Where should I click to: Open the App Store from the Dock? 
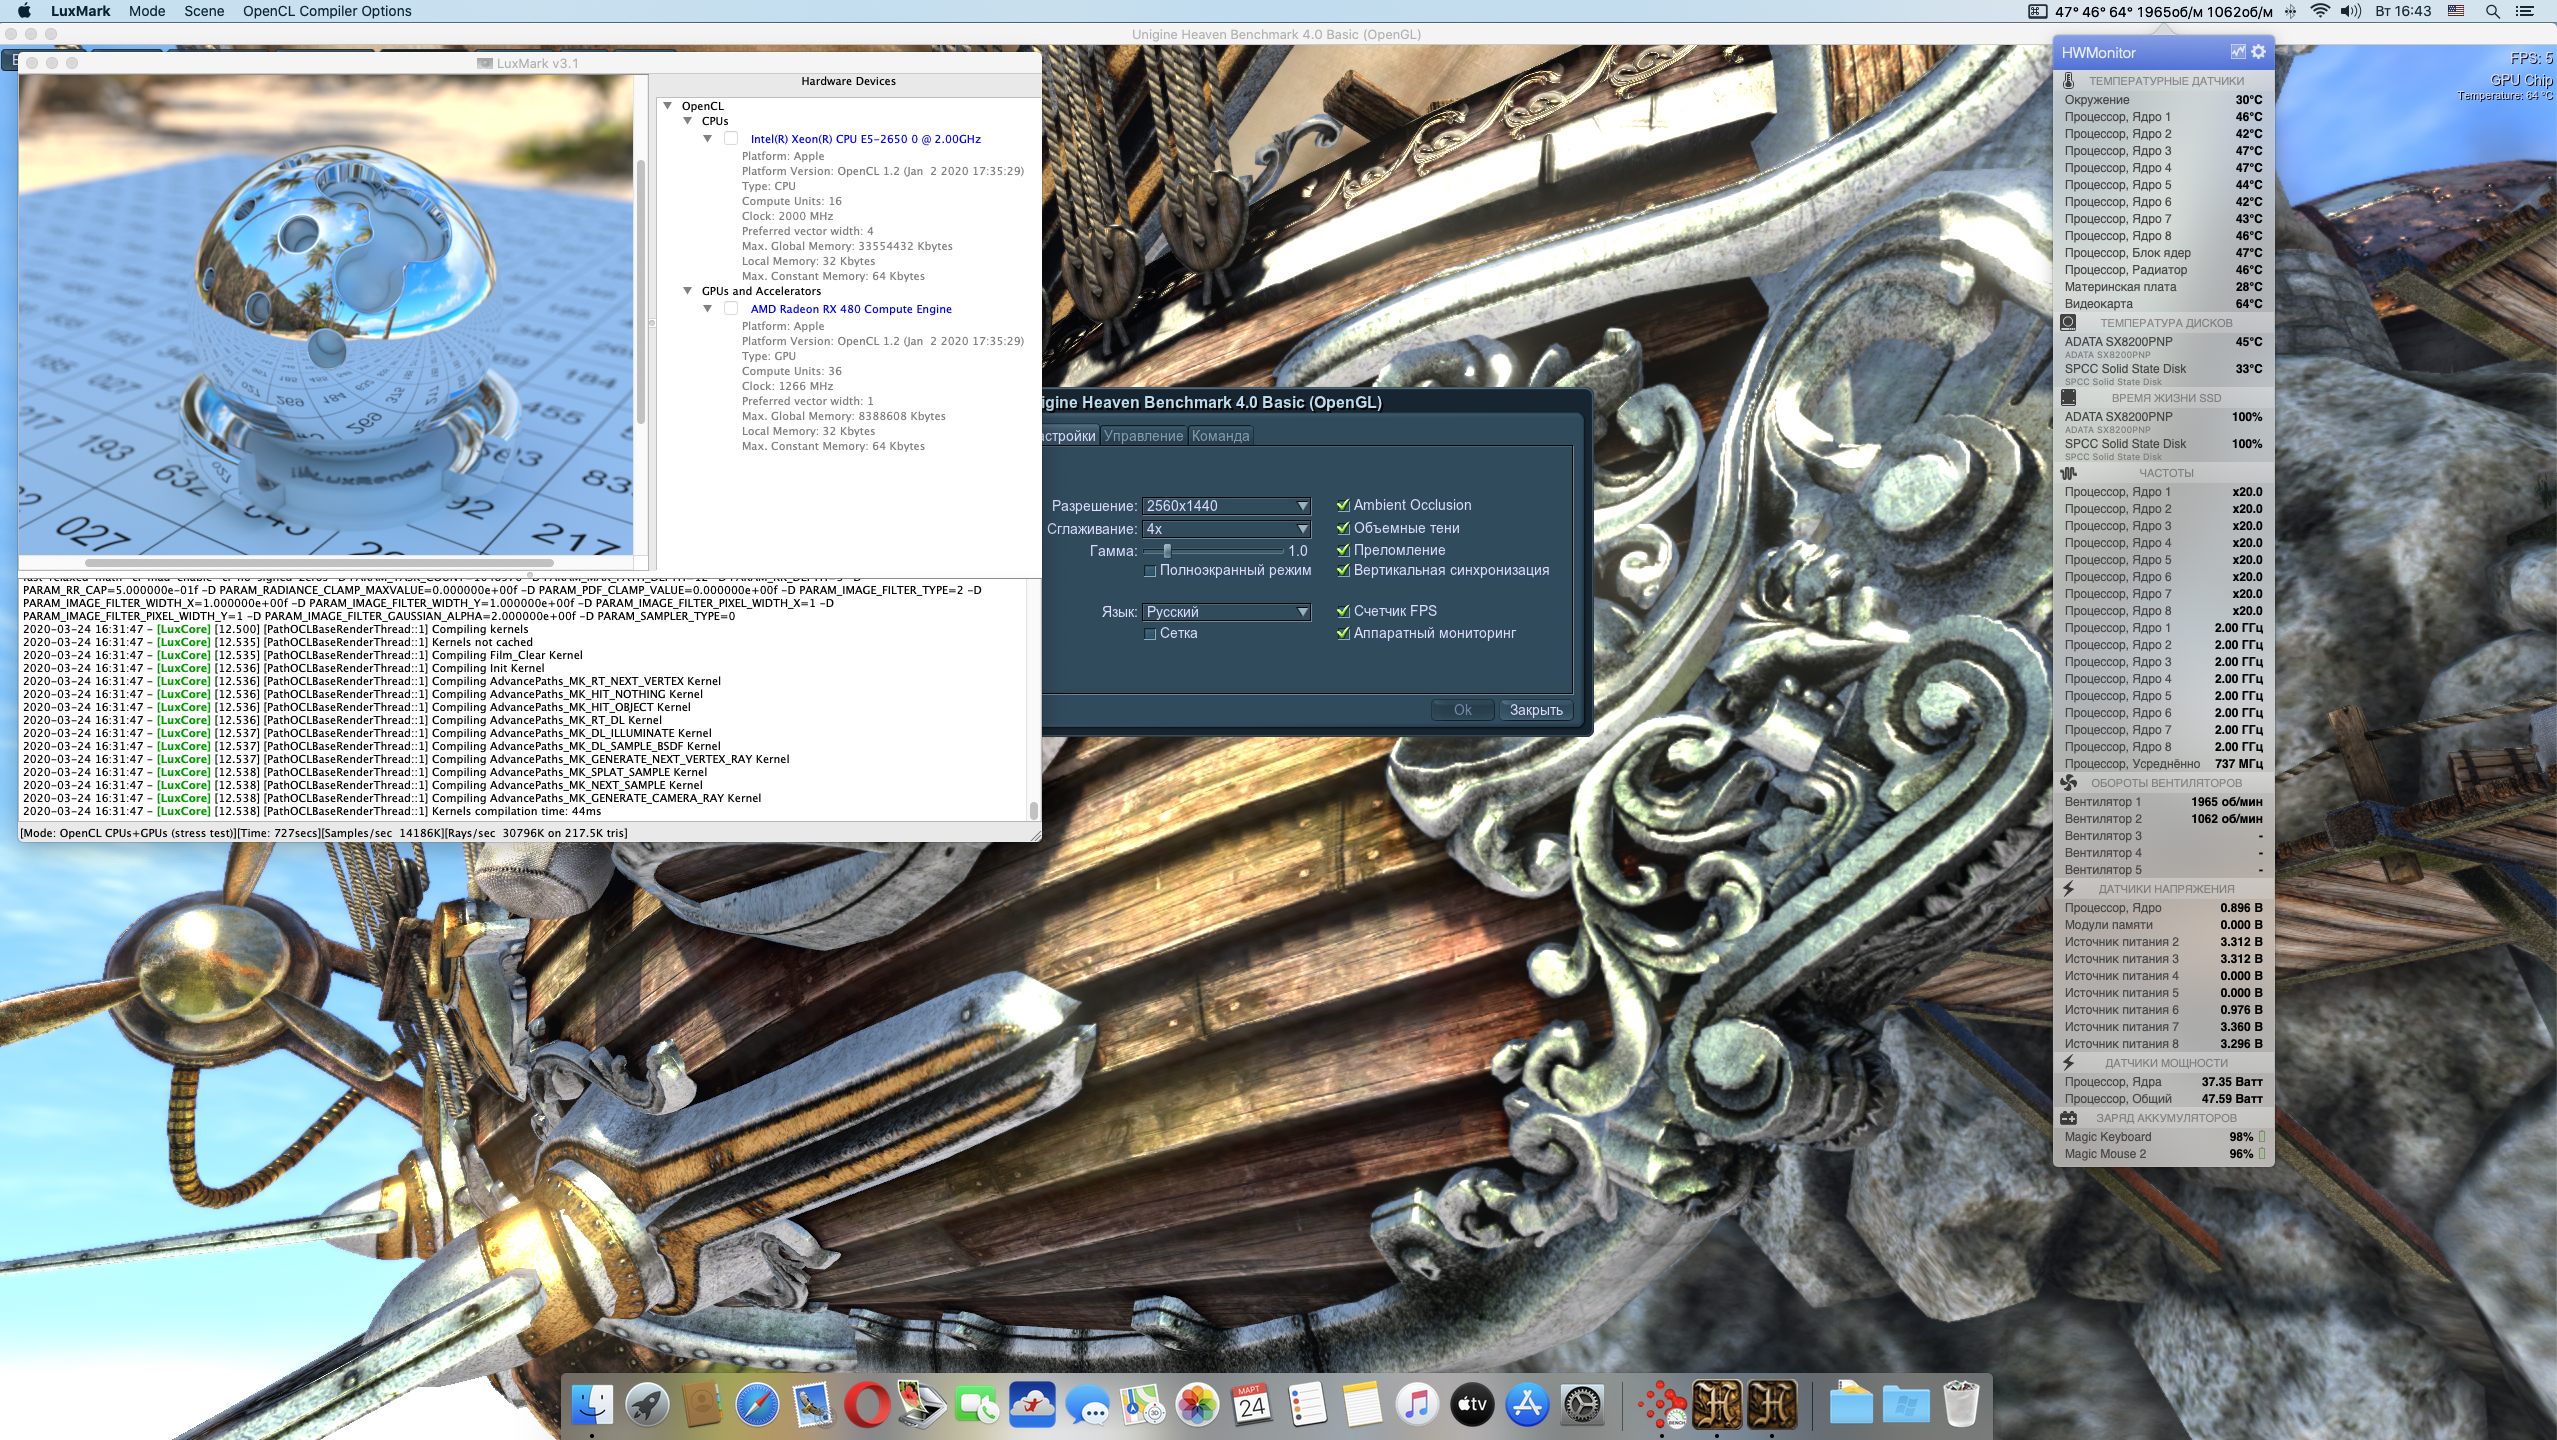coord(1527,1405)
